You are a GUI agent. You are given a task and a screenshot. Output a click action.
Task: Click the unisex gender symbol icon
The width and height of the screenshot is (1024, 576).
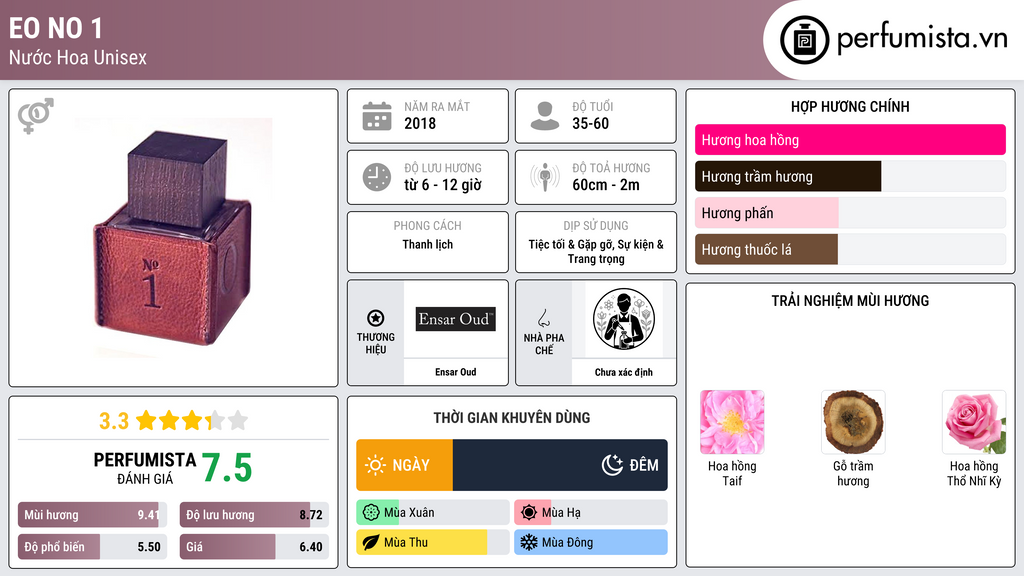click(36, 116)
